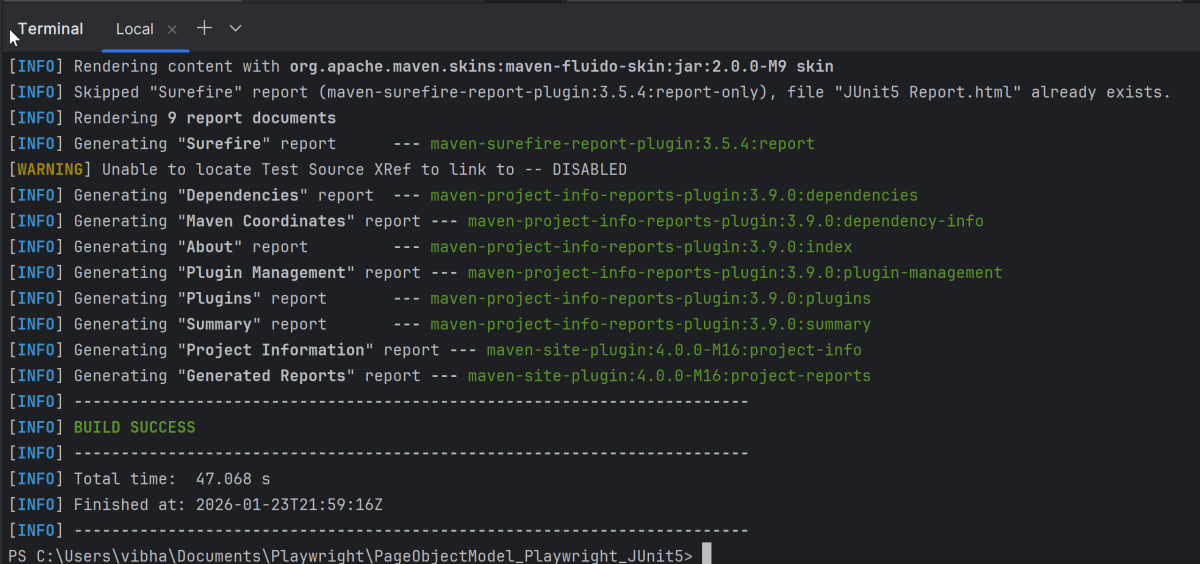Image resolution: width=1200 pixels, height=564 pixels.
Task: Click the maven-project-info-reports-plugin index goal
Action: click(x=641, y=247)
